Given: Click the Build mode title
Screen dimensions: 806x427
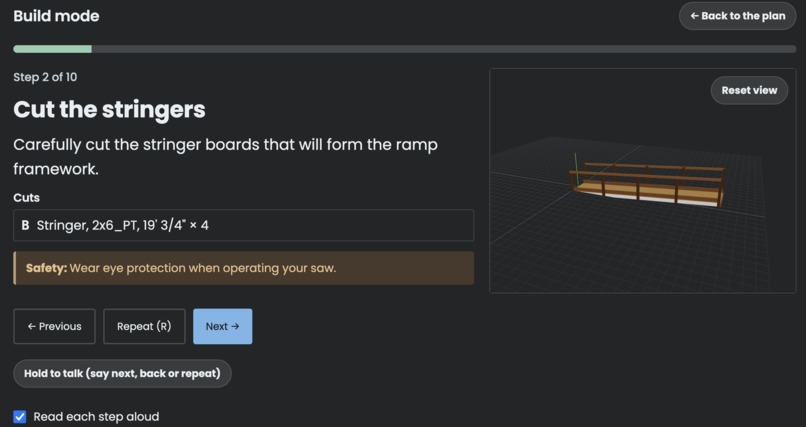Looking at the screenshot, I should tap(56, 16).
